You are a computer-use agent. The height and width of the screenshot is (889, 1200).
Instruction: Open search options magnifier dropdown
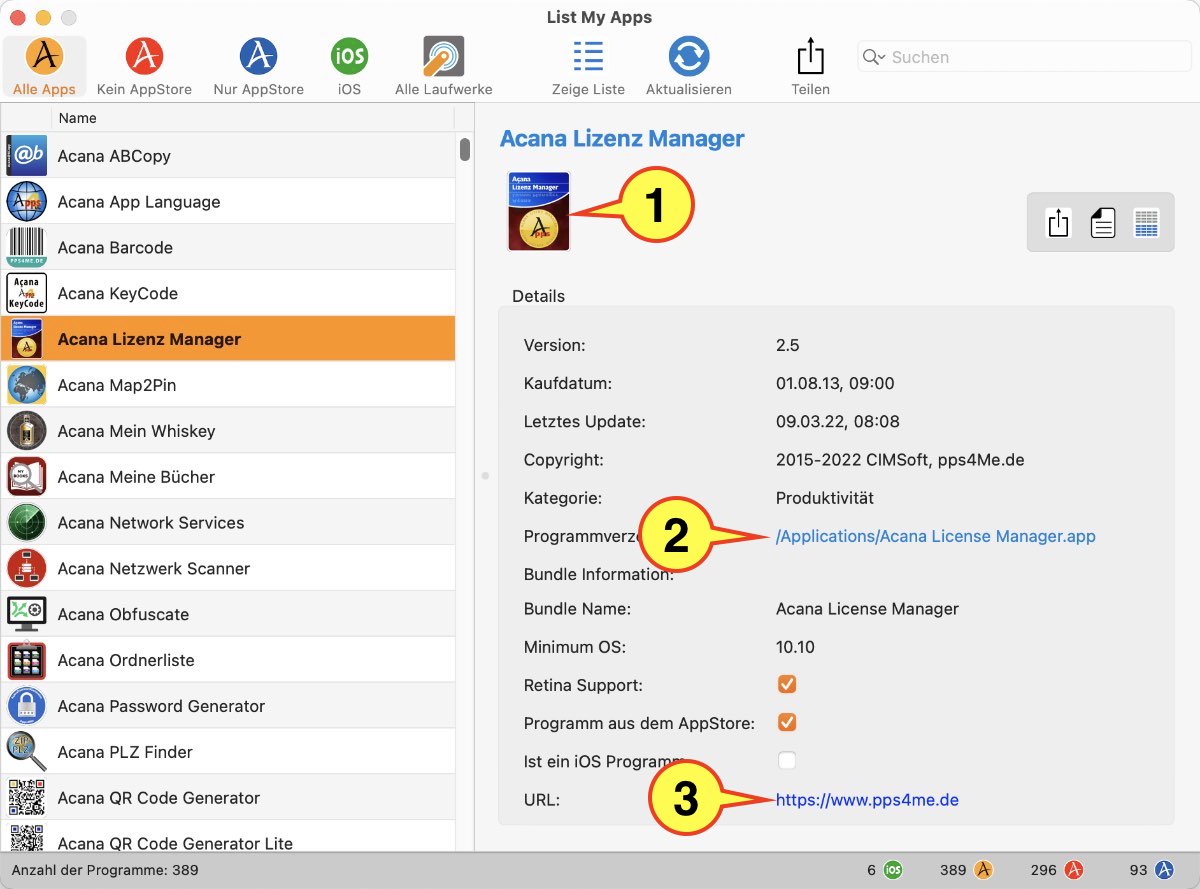874,57
